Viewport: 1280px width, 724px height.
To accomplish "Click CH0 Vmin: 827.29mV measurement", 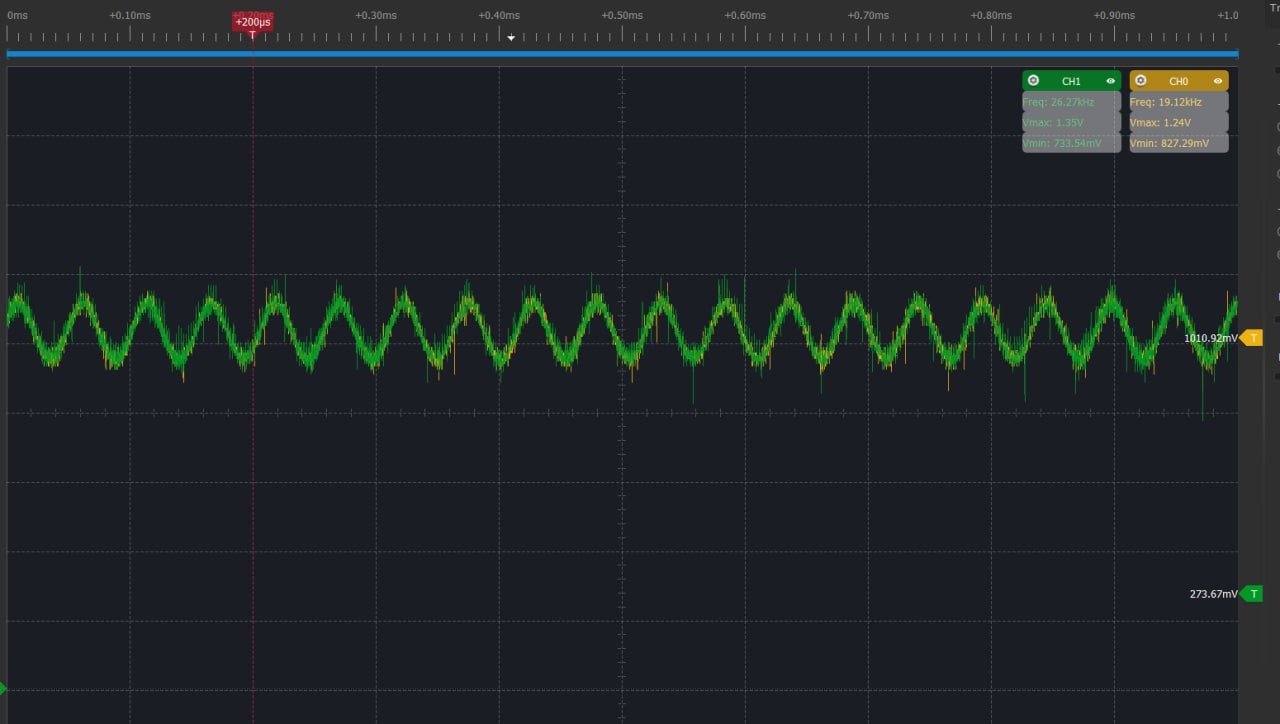I will (1179, 143).
